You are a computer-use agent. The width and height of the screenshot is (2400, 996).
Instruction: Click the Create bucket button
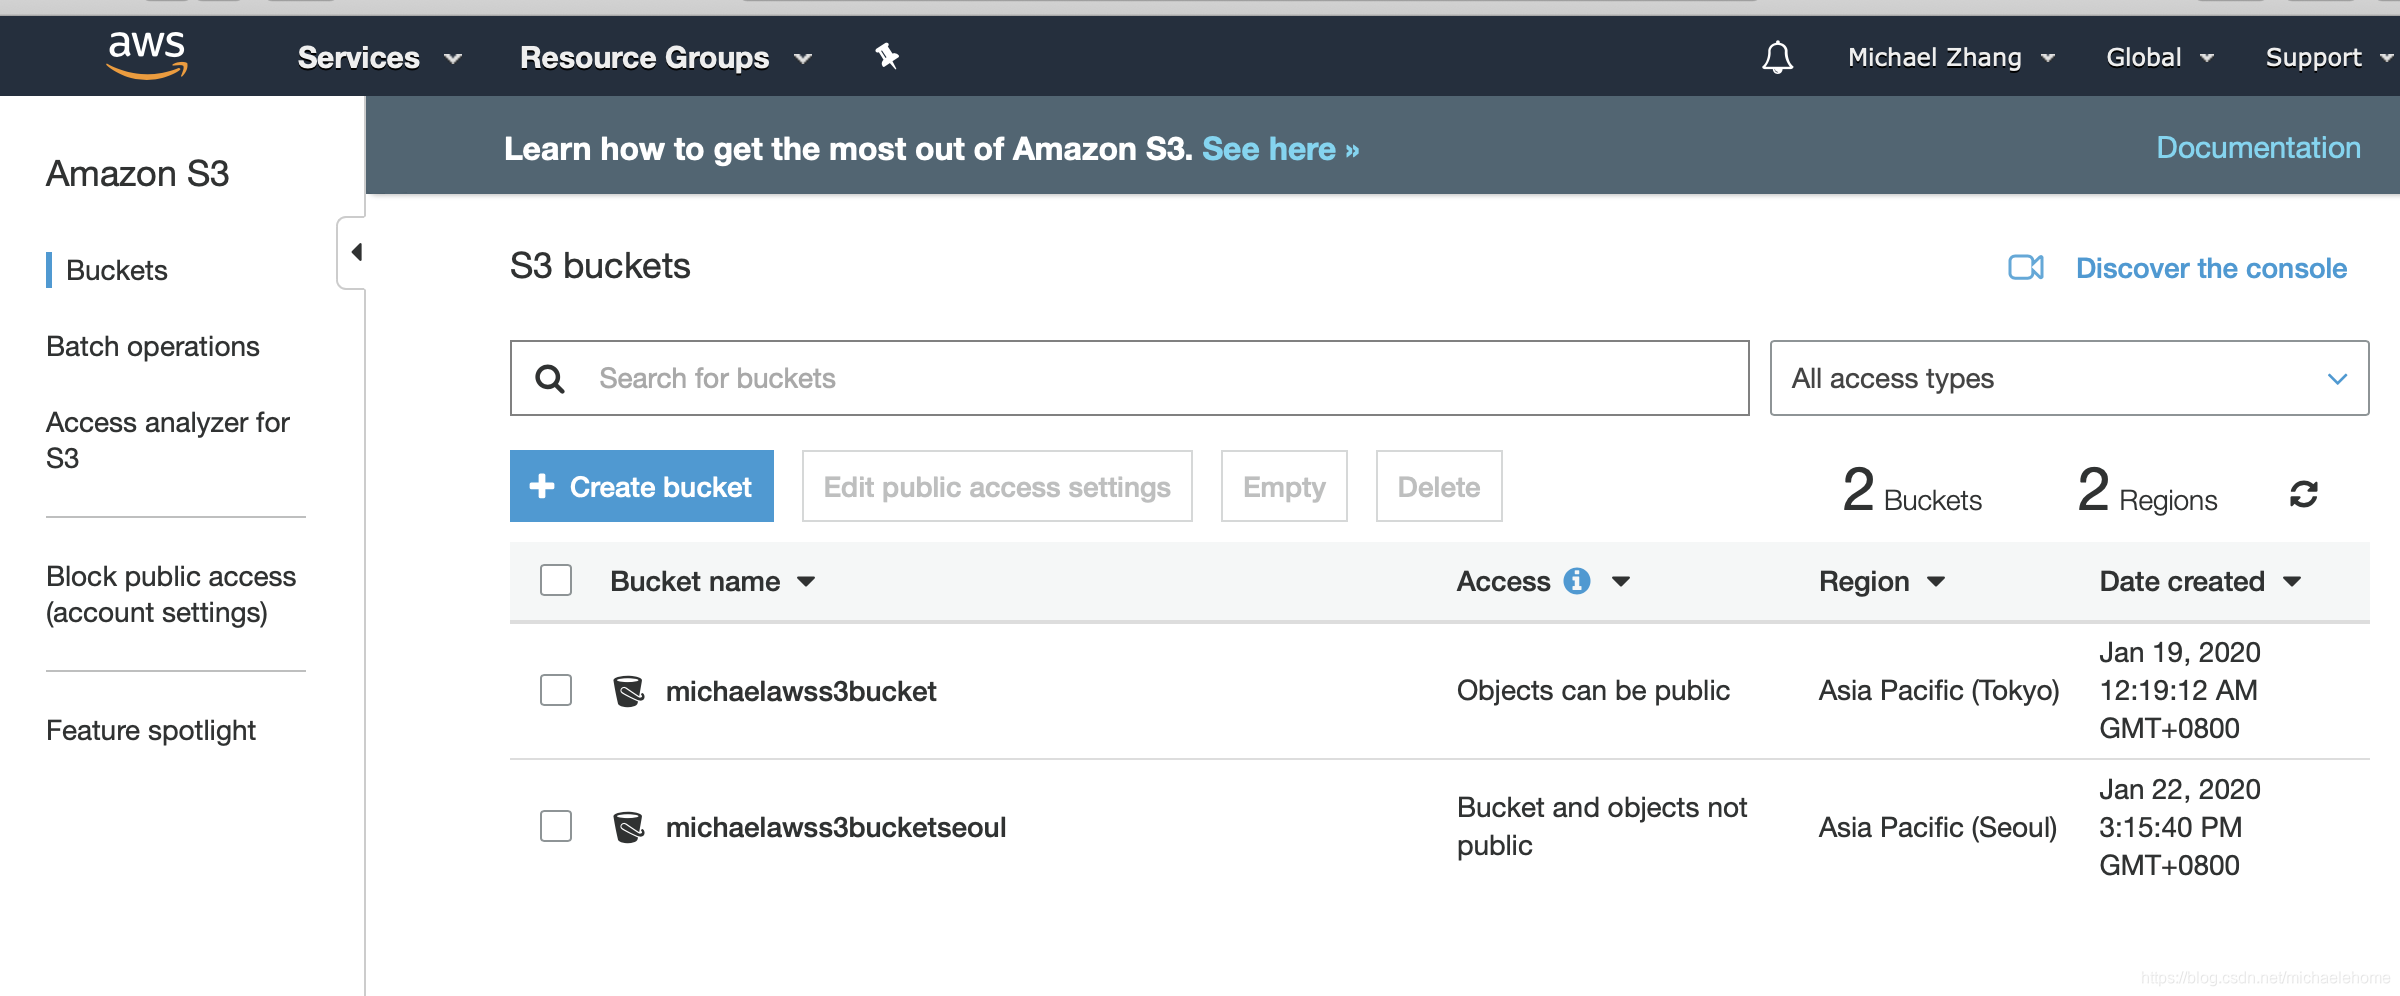click(x=642, y=486)
